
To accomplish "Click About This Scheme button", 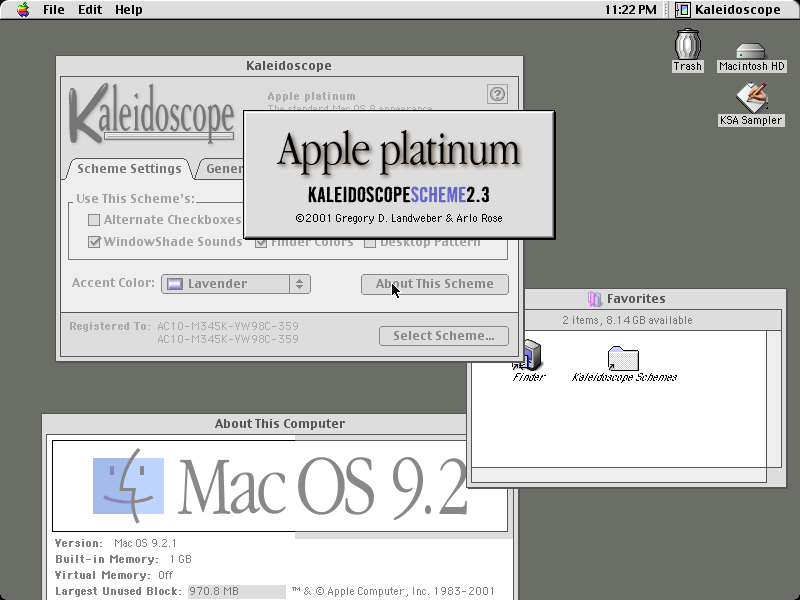I will pos(435,284).
